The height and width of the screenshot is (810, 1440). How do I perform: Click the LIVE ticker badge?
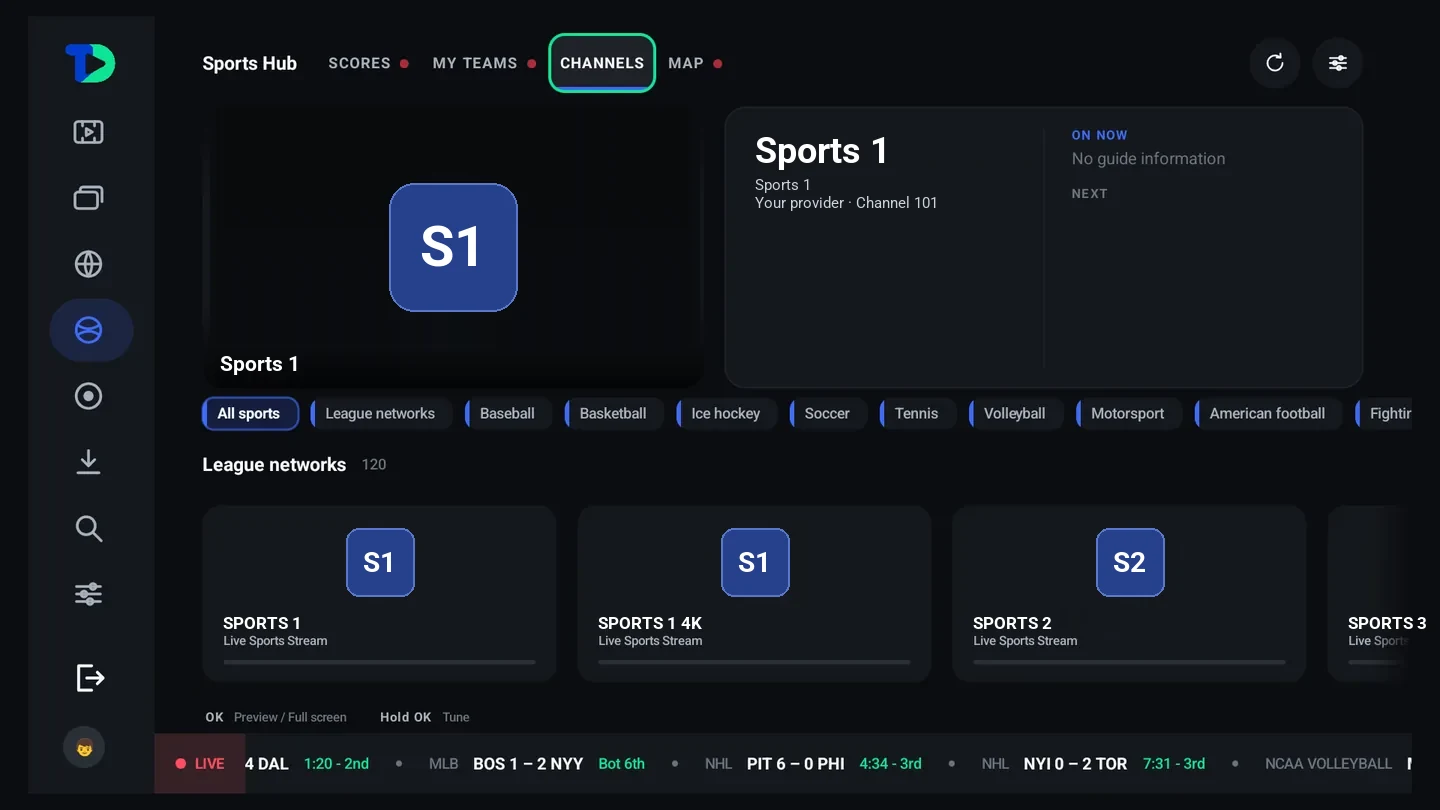(200, 764)
